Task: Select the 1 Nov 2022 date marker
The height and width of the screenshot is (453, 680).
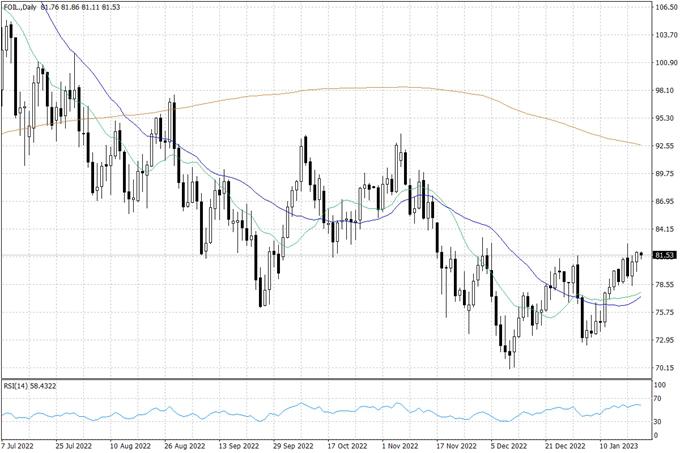Action: (x=402, y=446)
